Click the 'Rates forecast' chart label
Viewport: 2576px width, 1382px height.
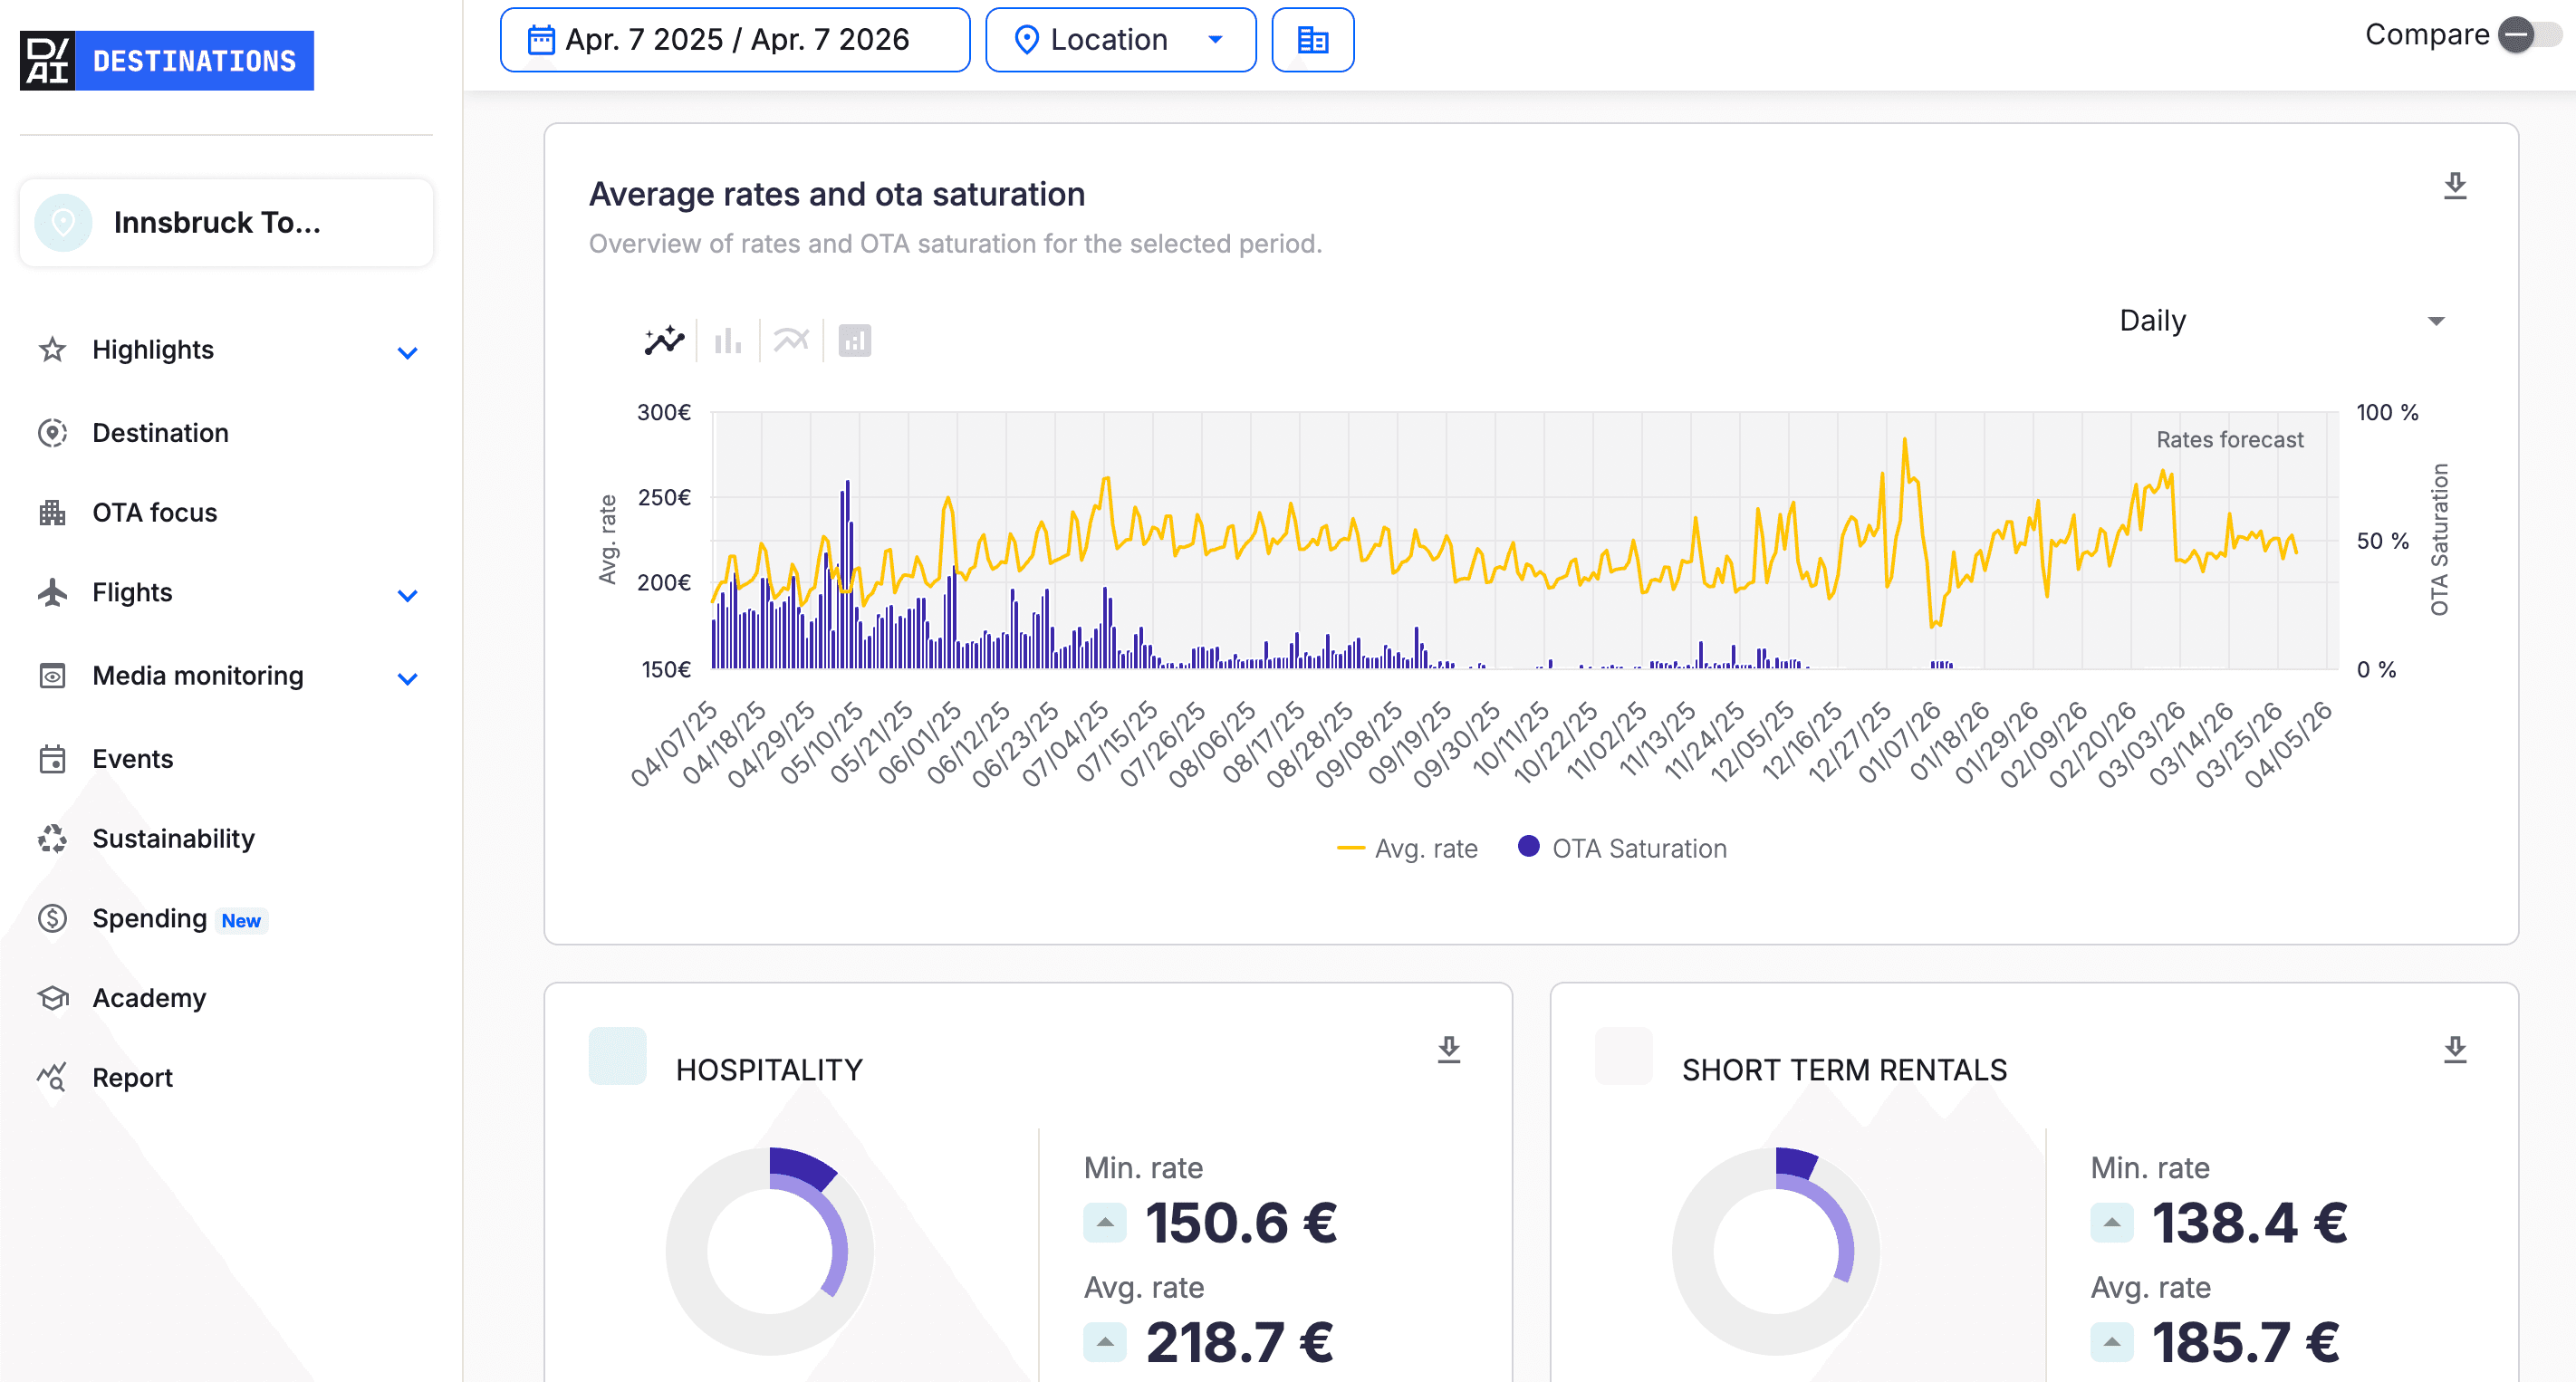coord(2229,439)
